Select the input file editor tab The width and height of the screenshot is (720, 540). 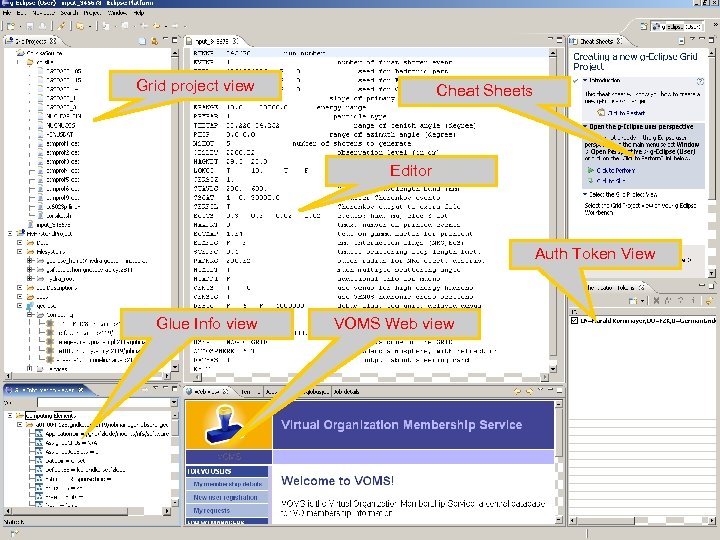[212, 41]
